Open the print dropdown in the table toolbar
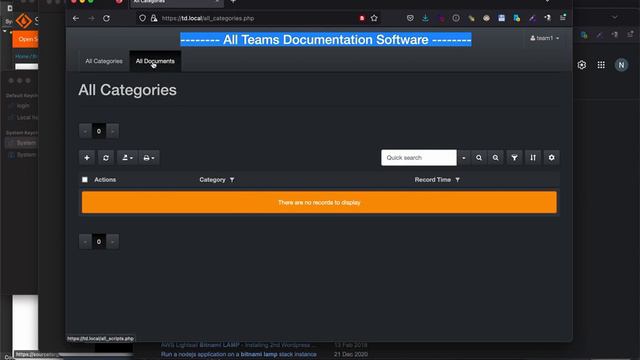This screenshot has width=640, height=360. [x=149, y=158]
